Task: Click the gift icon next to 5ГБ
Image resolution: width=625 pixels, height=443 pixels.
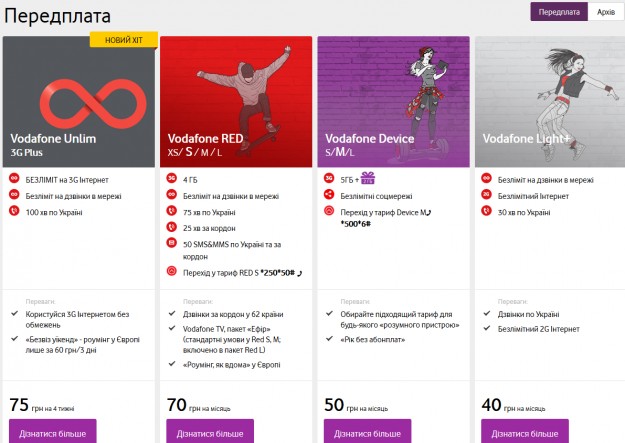Action: [367, 179]
